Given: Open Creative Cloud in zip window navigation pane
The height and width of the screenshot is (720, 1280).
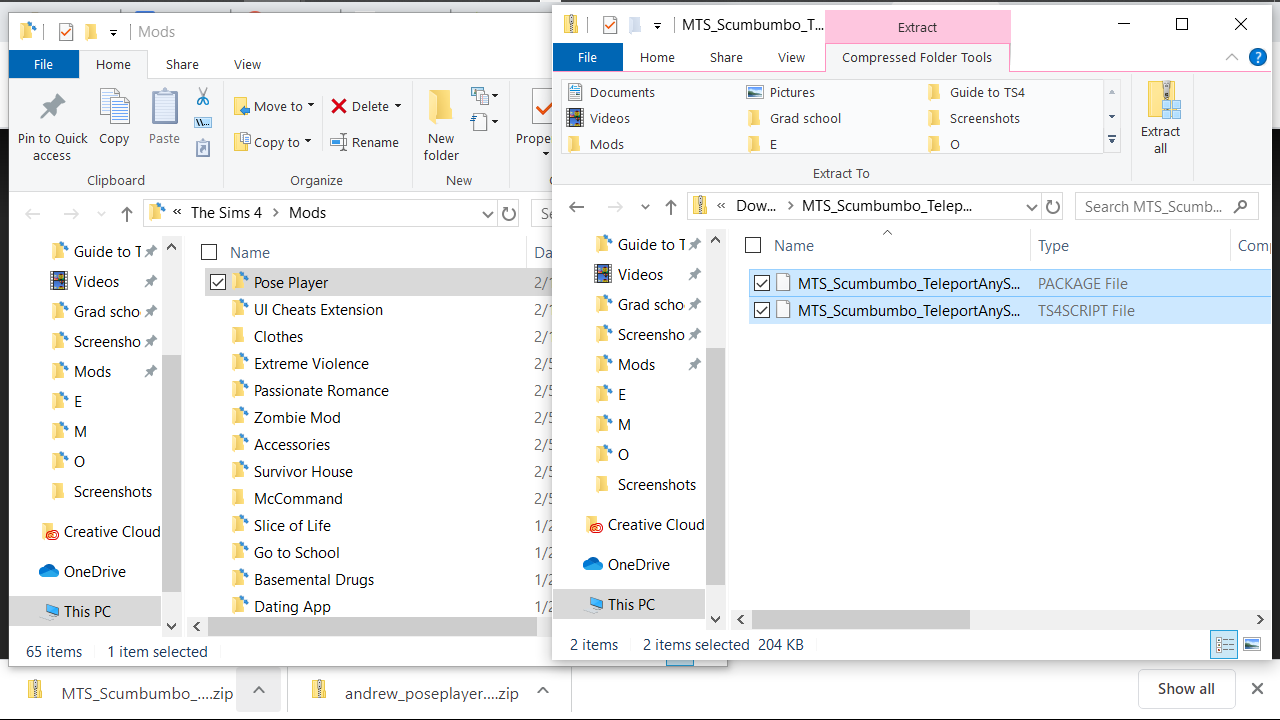Looking at the screenshot, I should click(644, 525).
